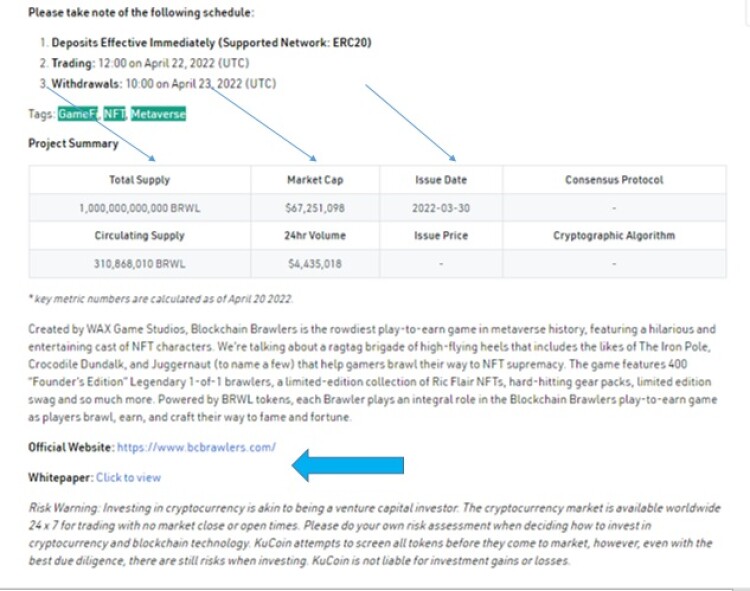The image size is (750, 591).
Task: Click the '$67,251,098' market cap value
Action: (x=315, y=208)
